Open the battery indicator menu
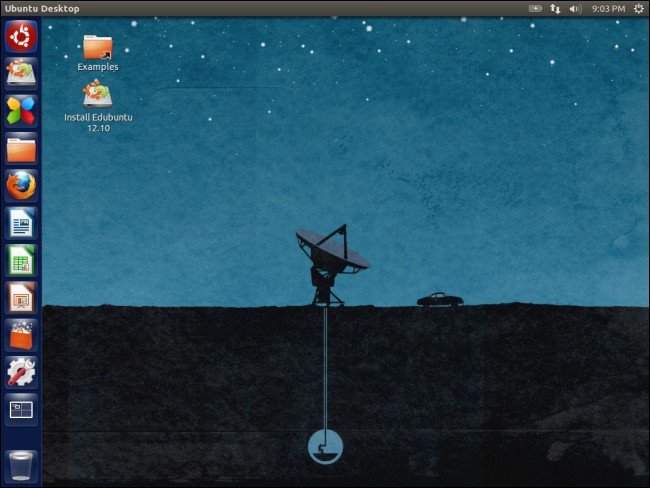The height and width of the screenshot is (488, 650). [535, 9]
